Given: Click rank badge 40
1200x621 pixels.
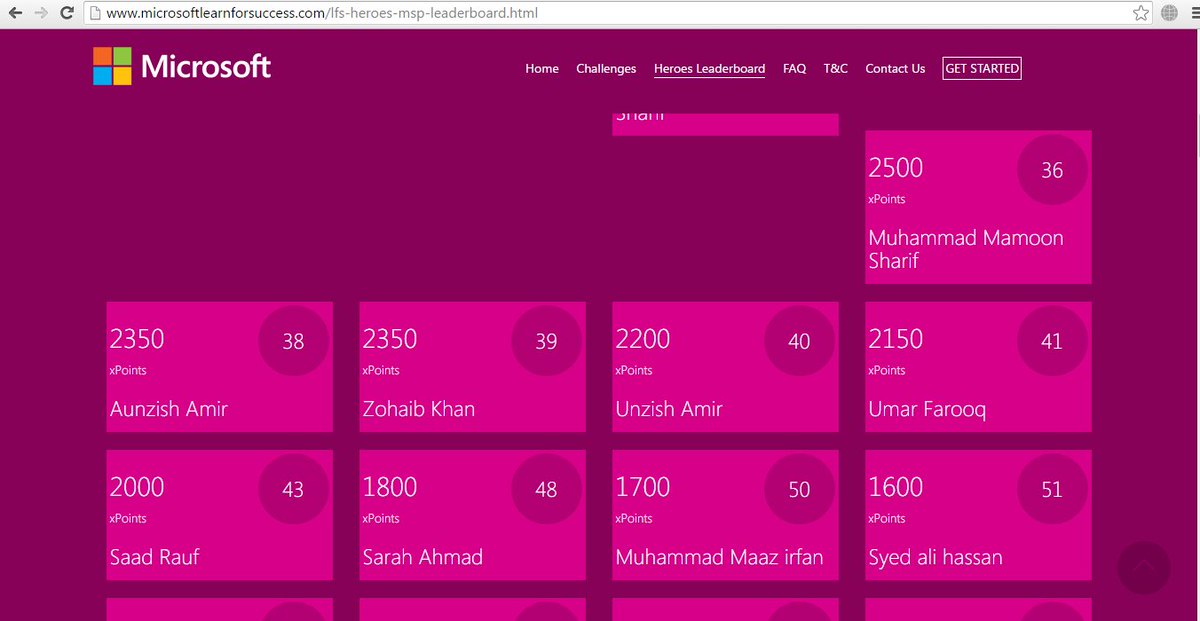Looking at the screenshot, I should coord(799,341).
